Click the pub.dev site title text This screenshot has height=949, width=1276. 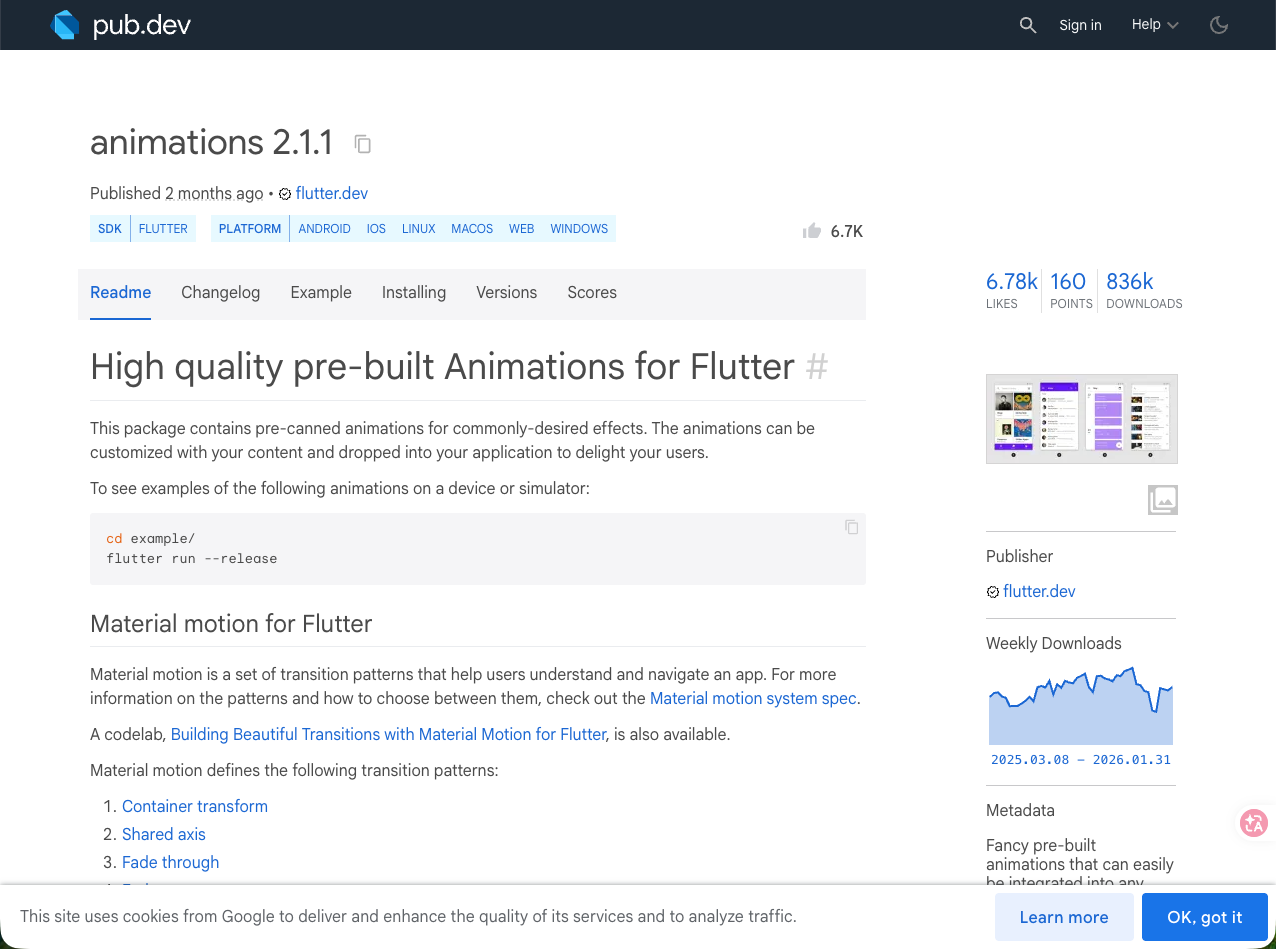pos(142,25)
